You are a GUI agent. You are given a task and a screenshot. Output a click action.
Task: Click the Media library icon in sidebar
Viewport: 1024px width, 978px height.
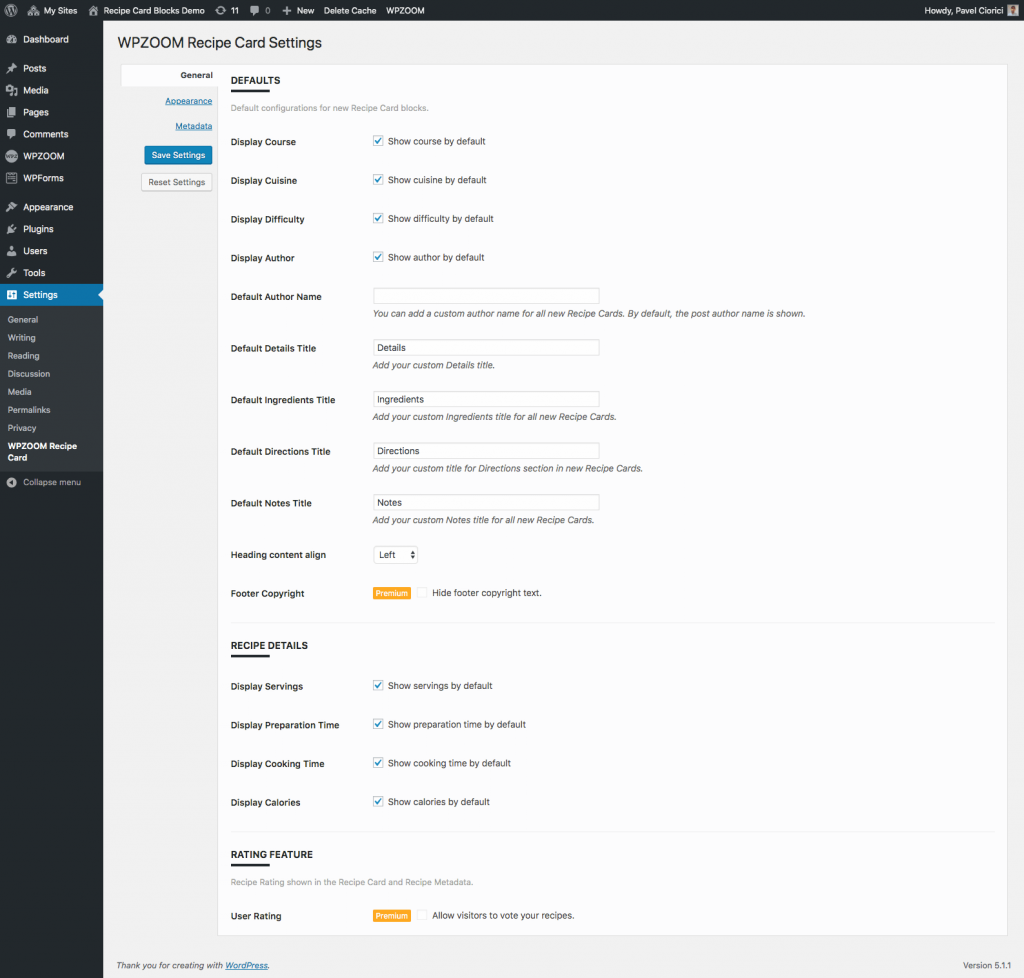point(11,89)
